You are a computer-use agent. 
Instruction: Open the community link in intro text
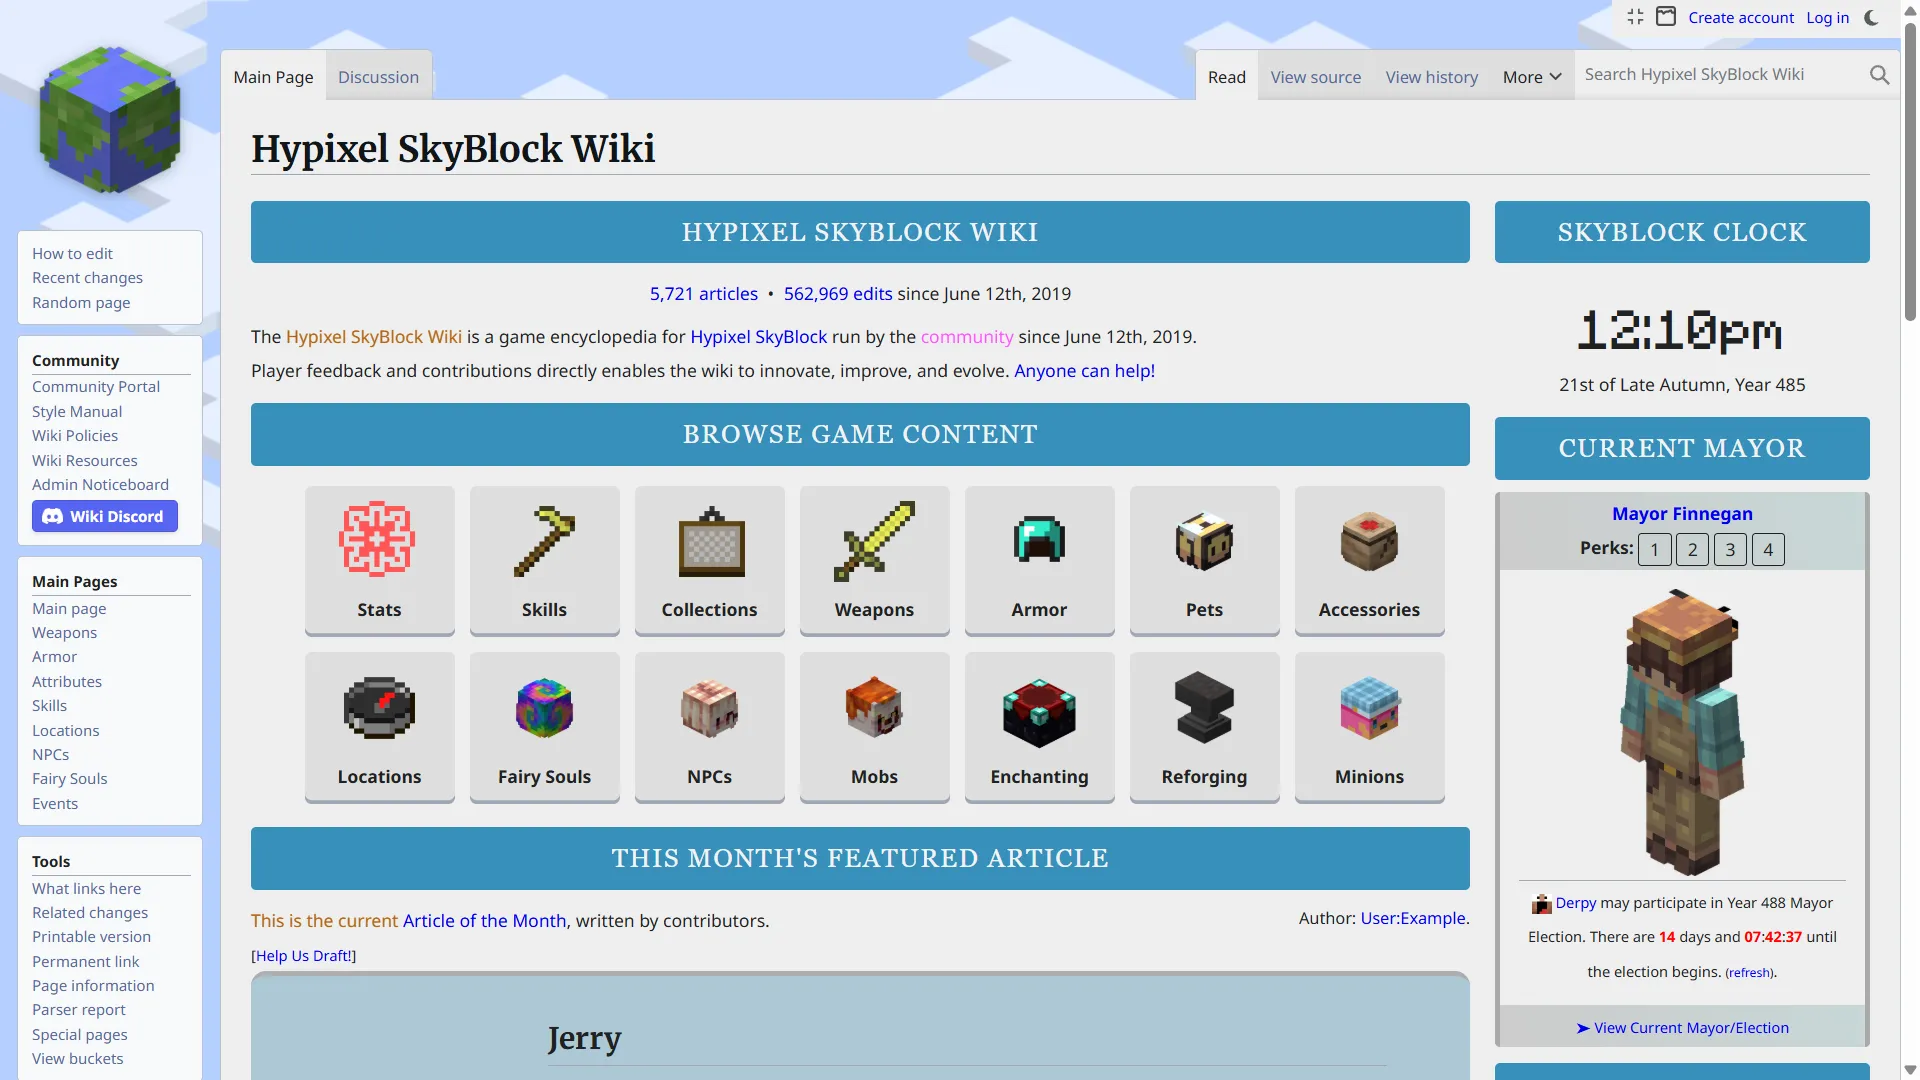[x=967, y=337]
